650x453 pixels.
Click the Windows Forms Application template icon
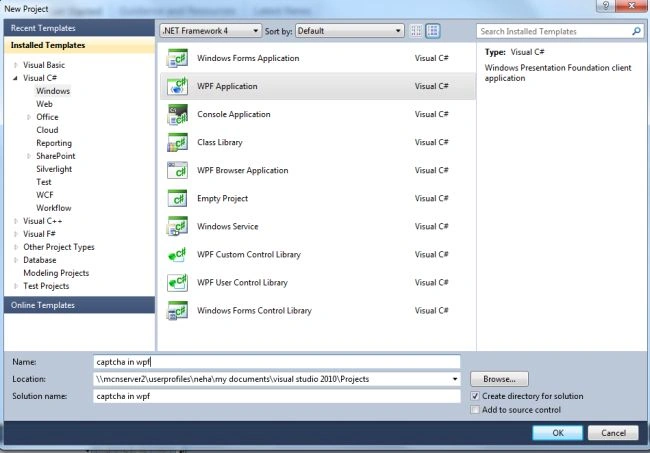pyautogui.click(x=177, y=58)
